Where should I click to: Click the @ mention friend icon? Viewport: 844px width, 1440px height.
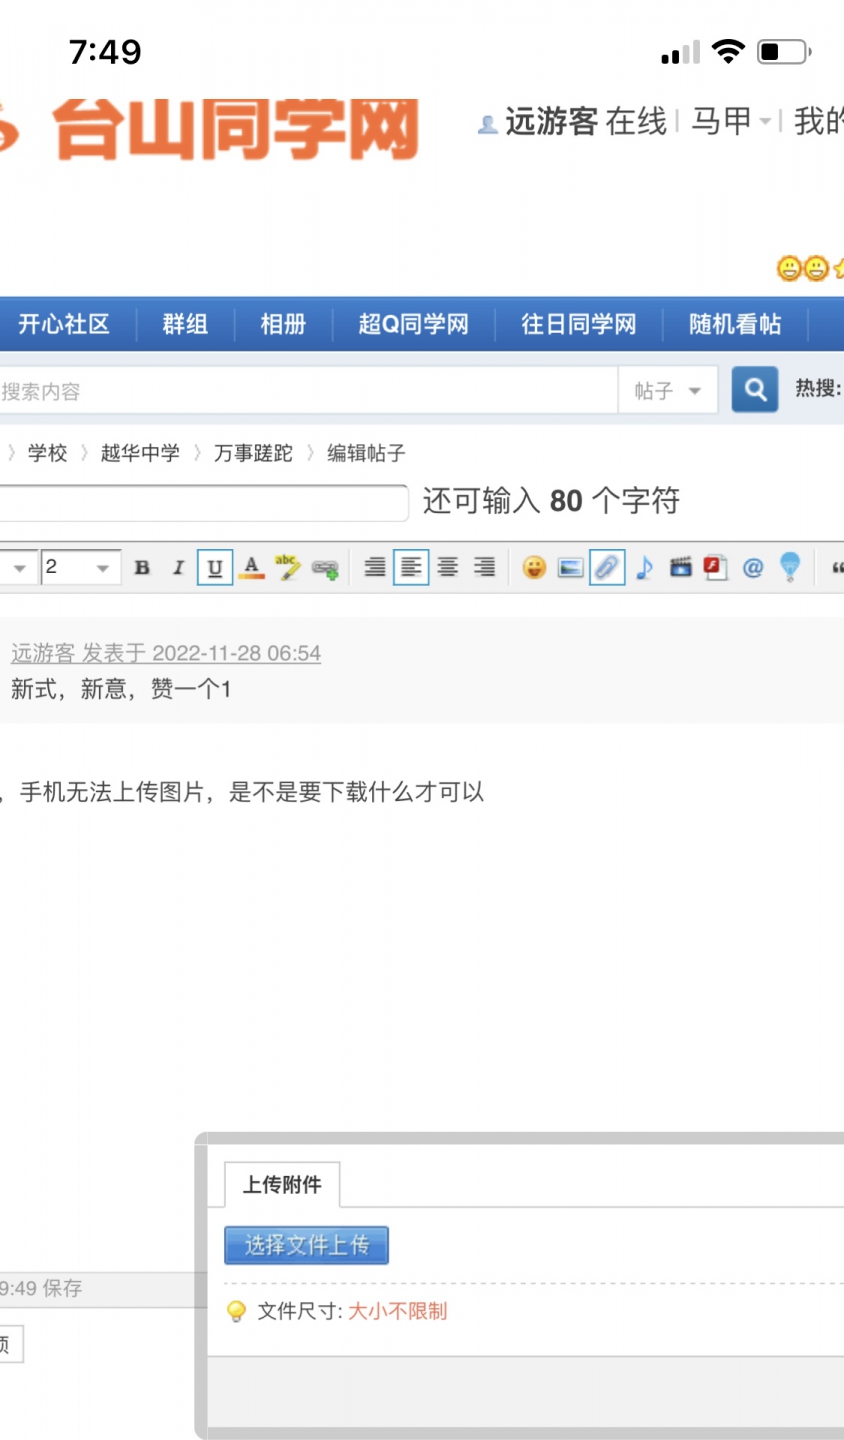pos(753,568)
